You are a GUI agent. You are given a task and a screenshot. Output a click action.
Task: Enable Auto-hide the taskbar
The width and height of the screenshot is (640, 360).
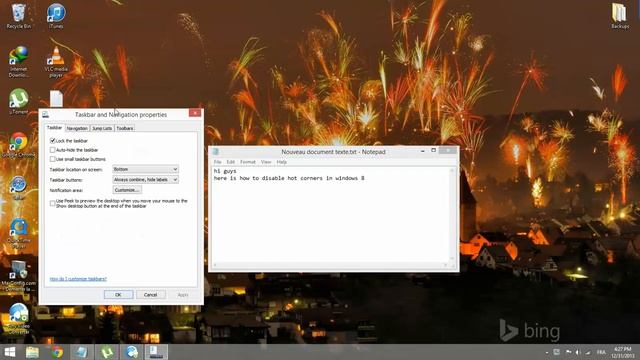53,150
